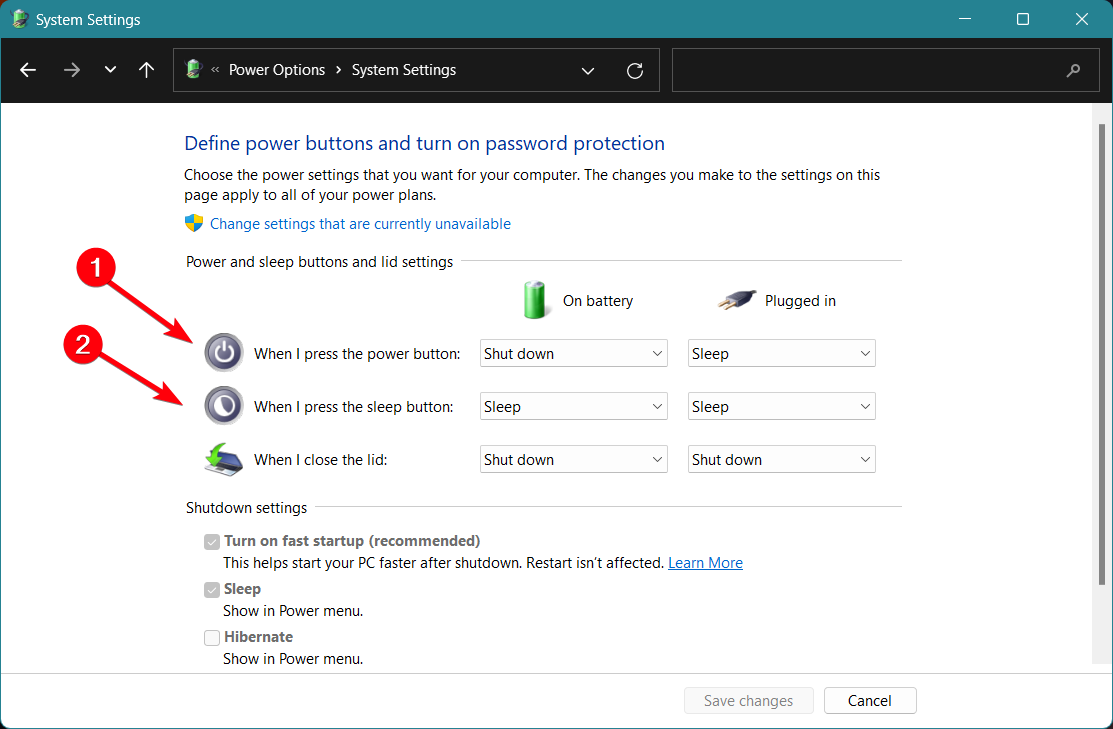
Task: Click the sleep button moon icon
Action: point(224,406)
